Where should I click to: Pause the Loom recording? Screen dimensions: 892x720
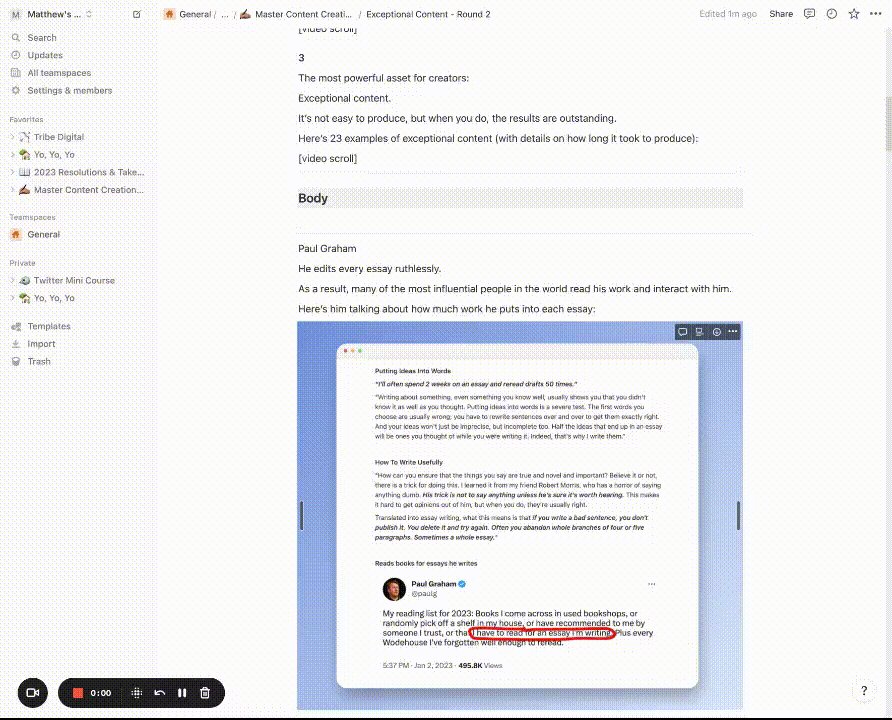[x=182, y=693]
